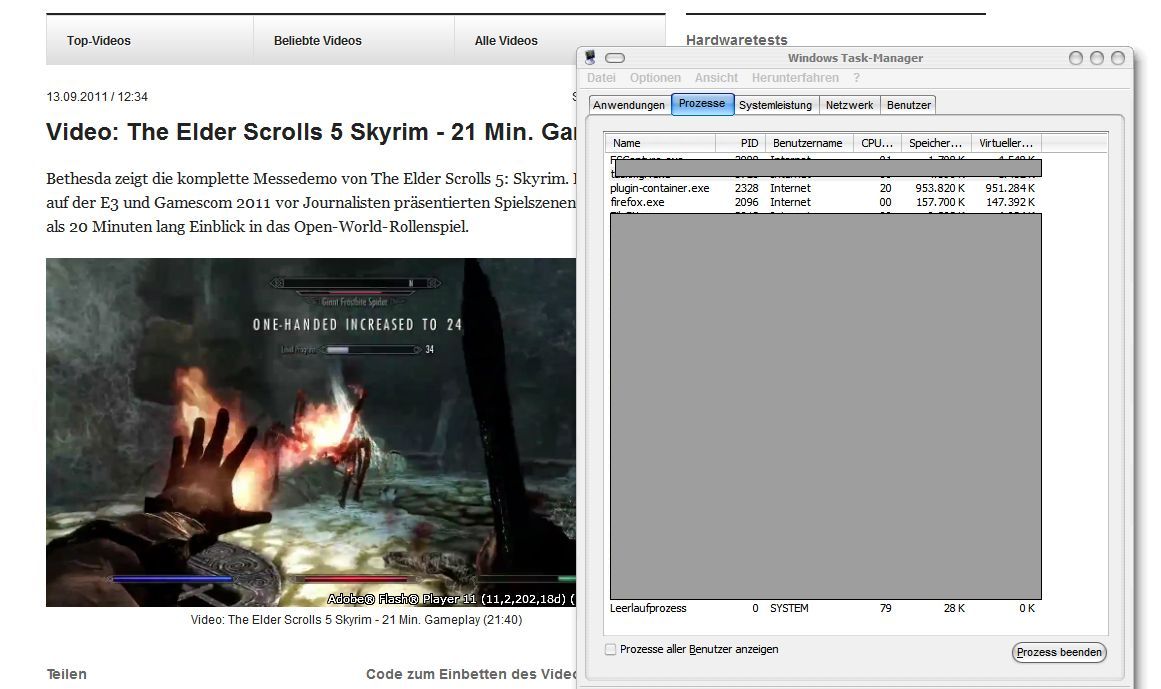Click the Task-Manager icon in the title bar
This screenshot has height=689, width=1161.
tap(590, 58)
